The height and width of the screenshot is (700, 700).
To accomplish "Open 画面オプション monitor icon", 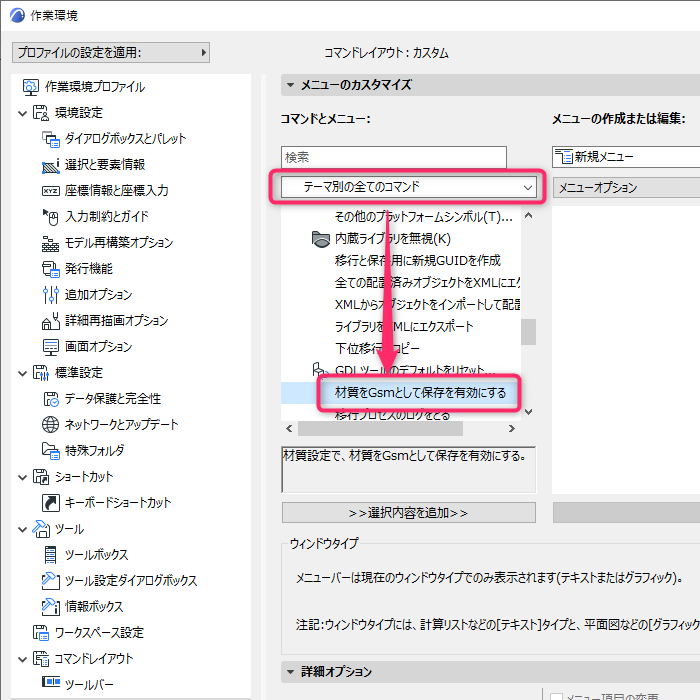I will (x=50, y=347).
